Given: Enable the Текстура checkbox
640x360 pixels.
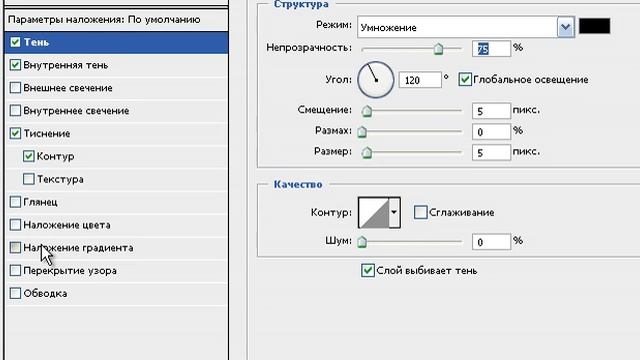Looking at the screenshot, I should pyautogui.click(x=29, y=179).
